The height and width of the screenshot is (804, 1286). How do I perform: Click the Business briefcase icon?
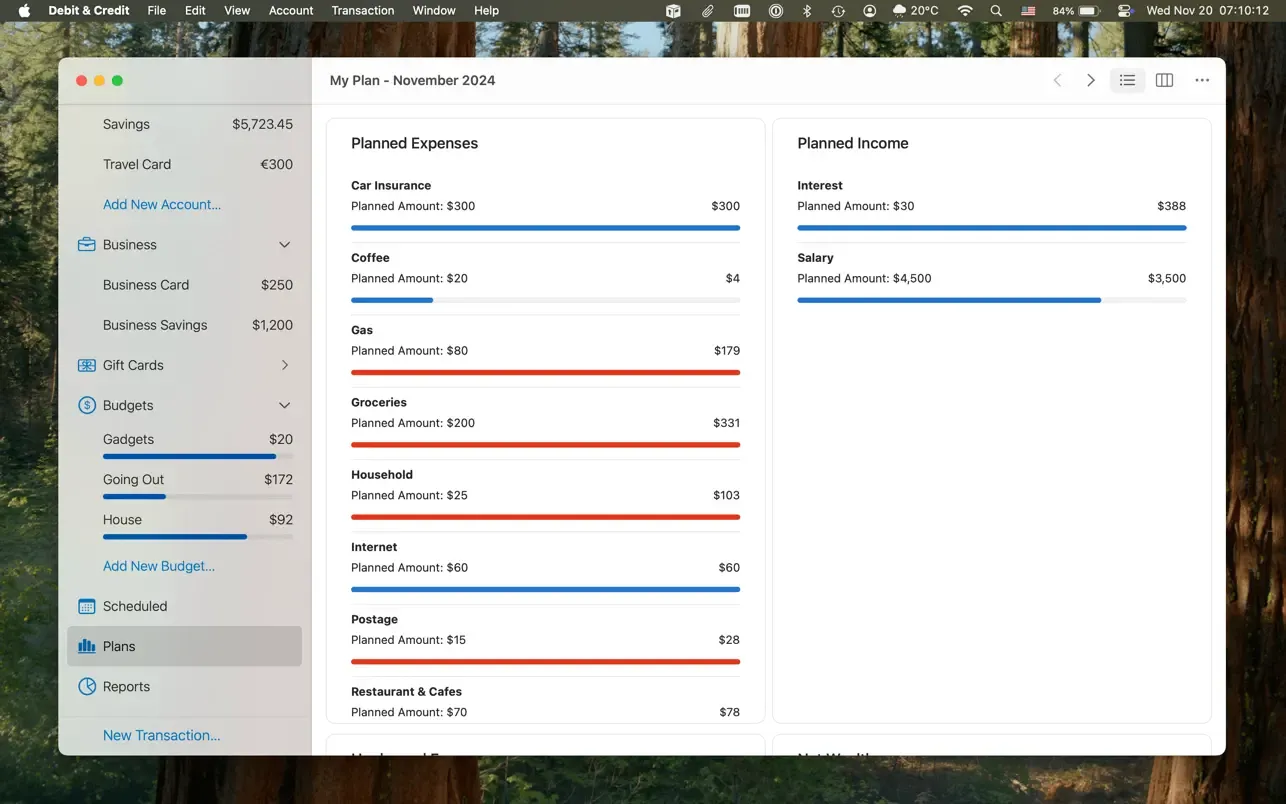[87, 245]
